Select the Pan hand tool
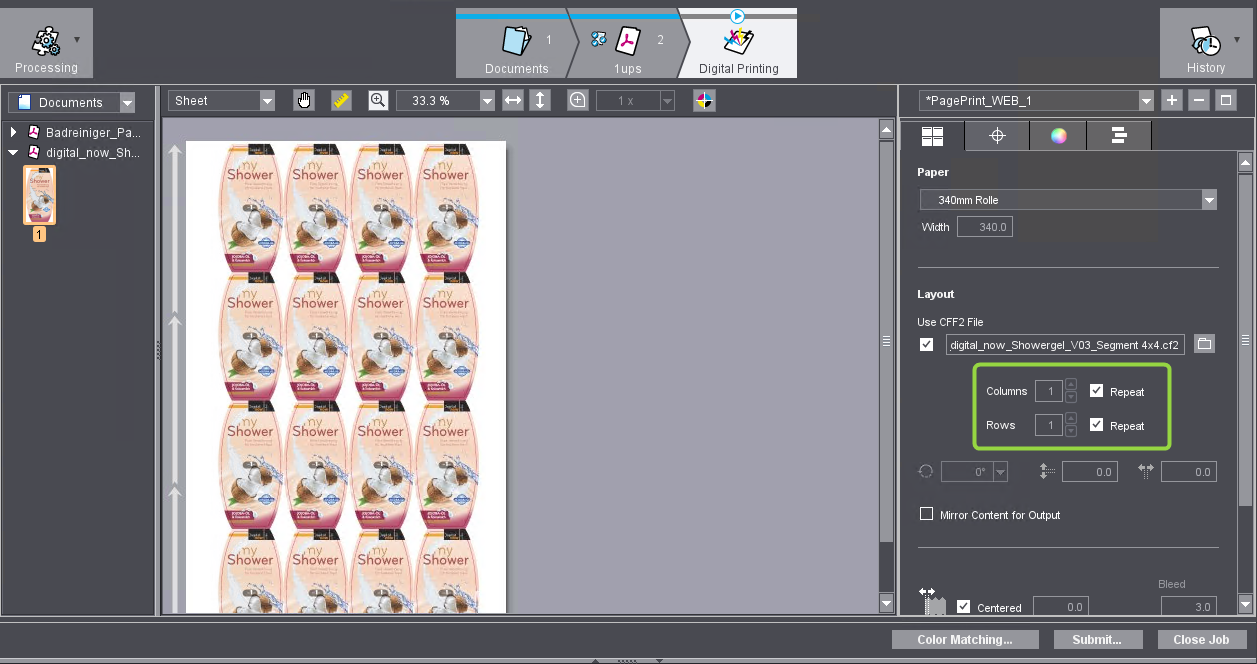This screenshot has width=1257, height=664. (304, 100)
